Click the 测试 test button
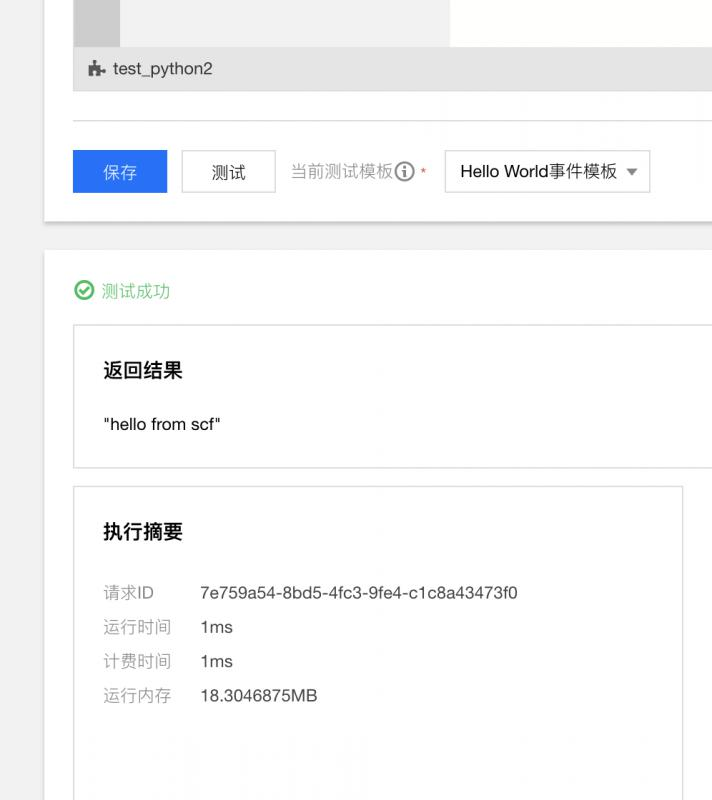The image size is (712, 800). (x=228, y=171)
